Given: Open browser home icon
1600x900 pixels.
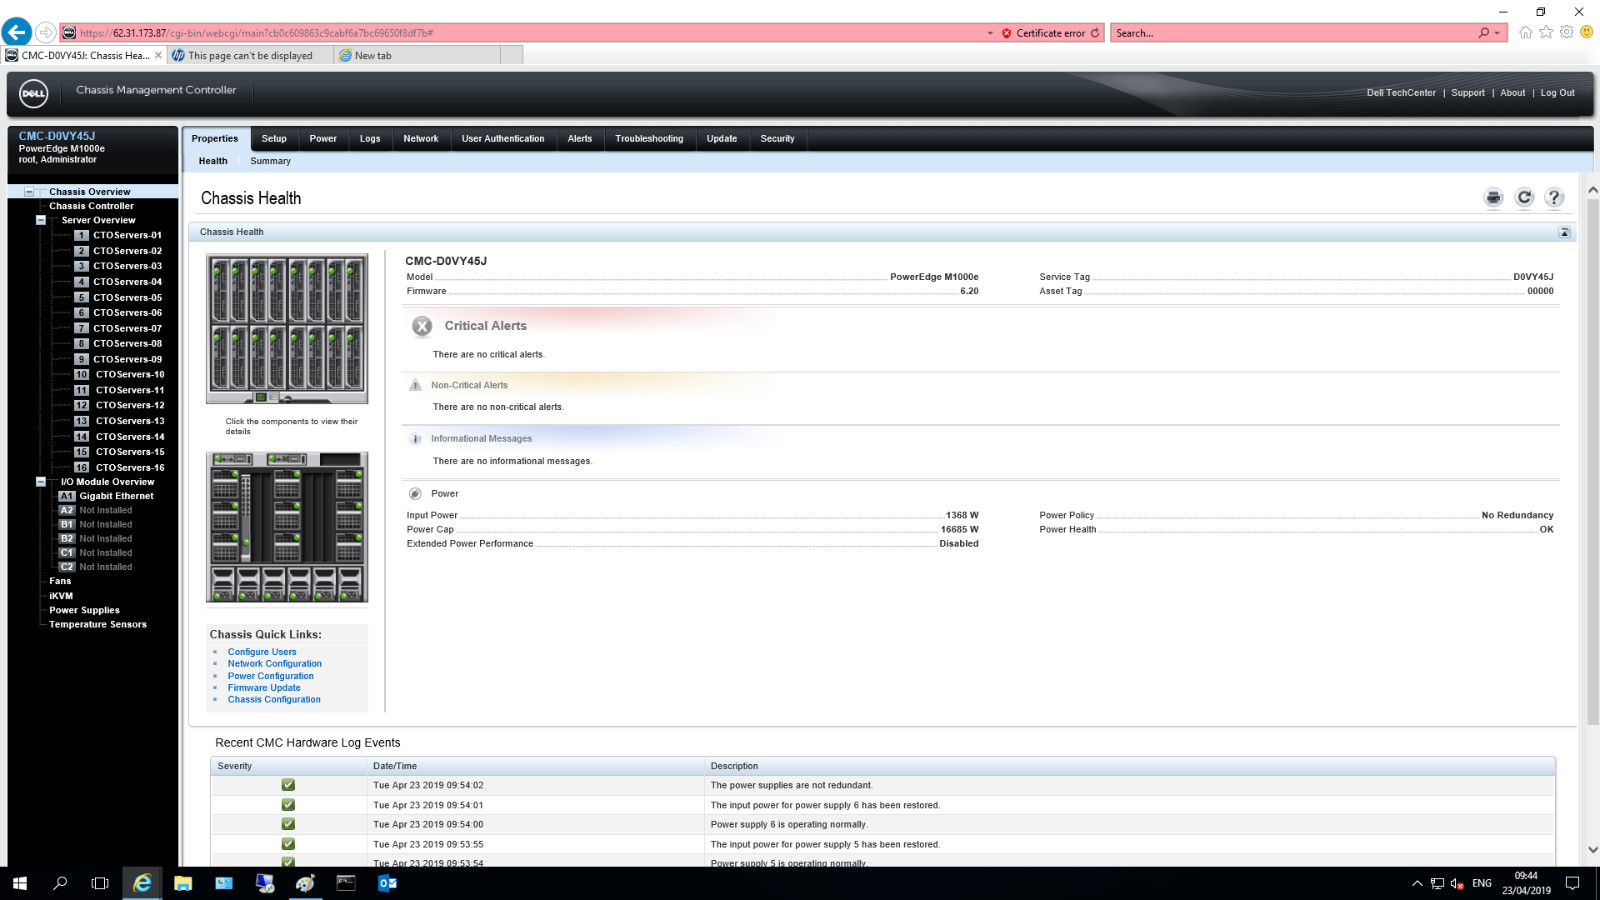Looking at the screenshot, I should [x=1525, y=32].
